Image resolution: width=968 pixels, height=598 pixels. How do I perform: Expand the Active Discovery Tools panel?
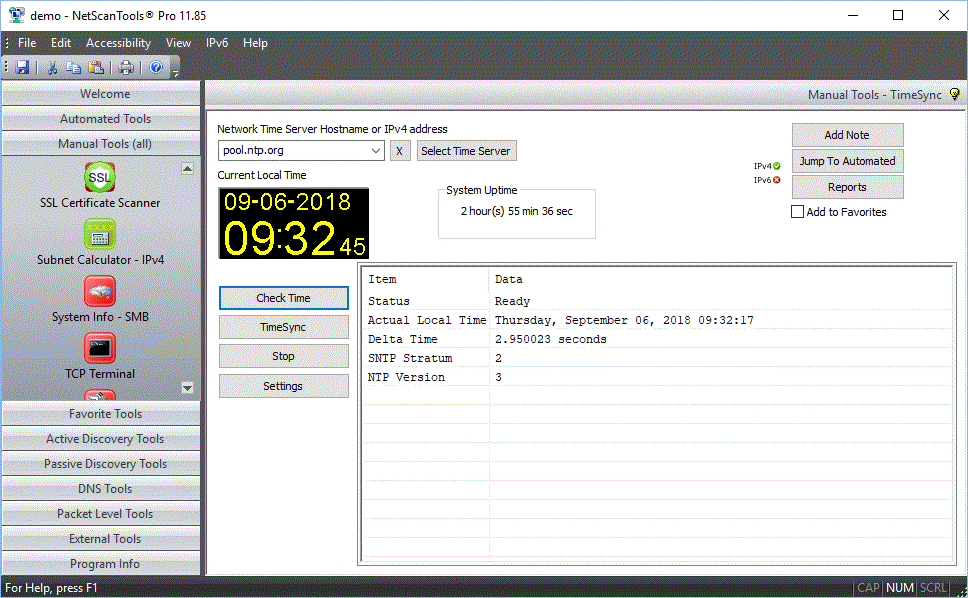101,439
